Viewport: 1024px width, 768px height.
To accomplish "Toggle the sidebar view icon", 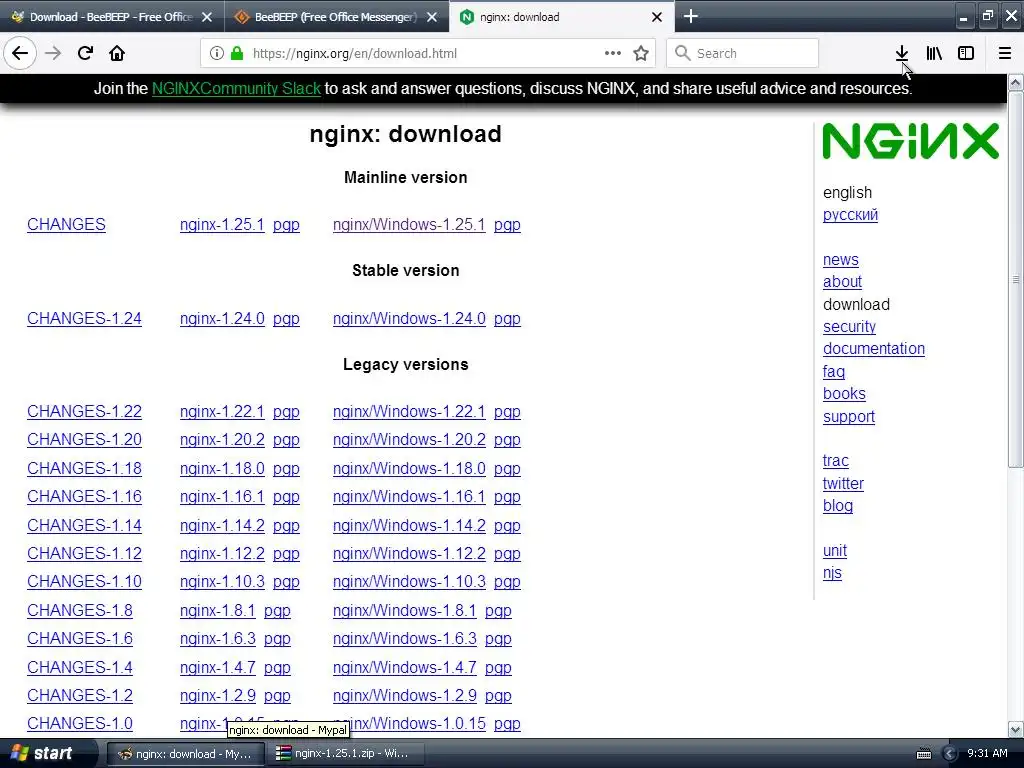I will point(966,54).
